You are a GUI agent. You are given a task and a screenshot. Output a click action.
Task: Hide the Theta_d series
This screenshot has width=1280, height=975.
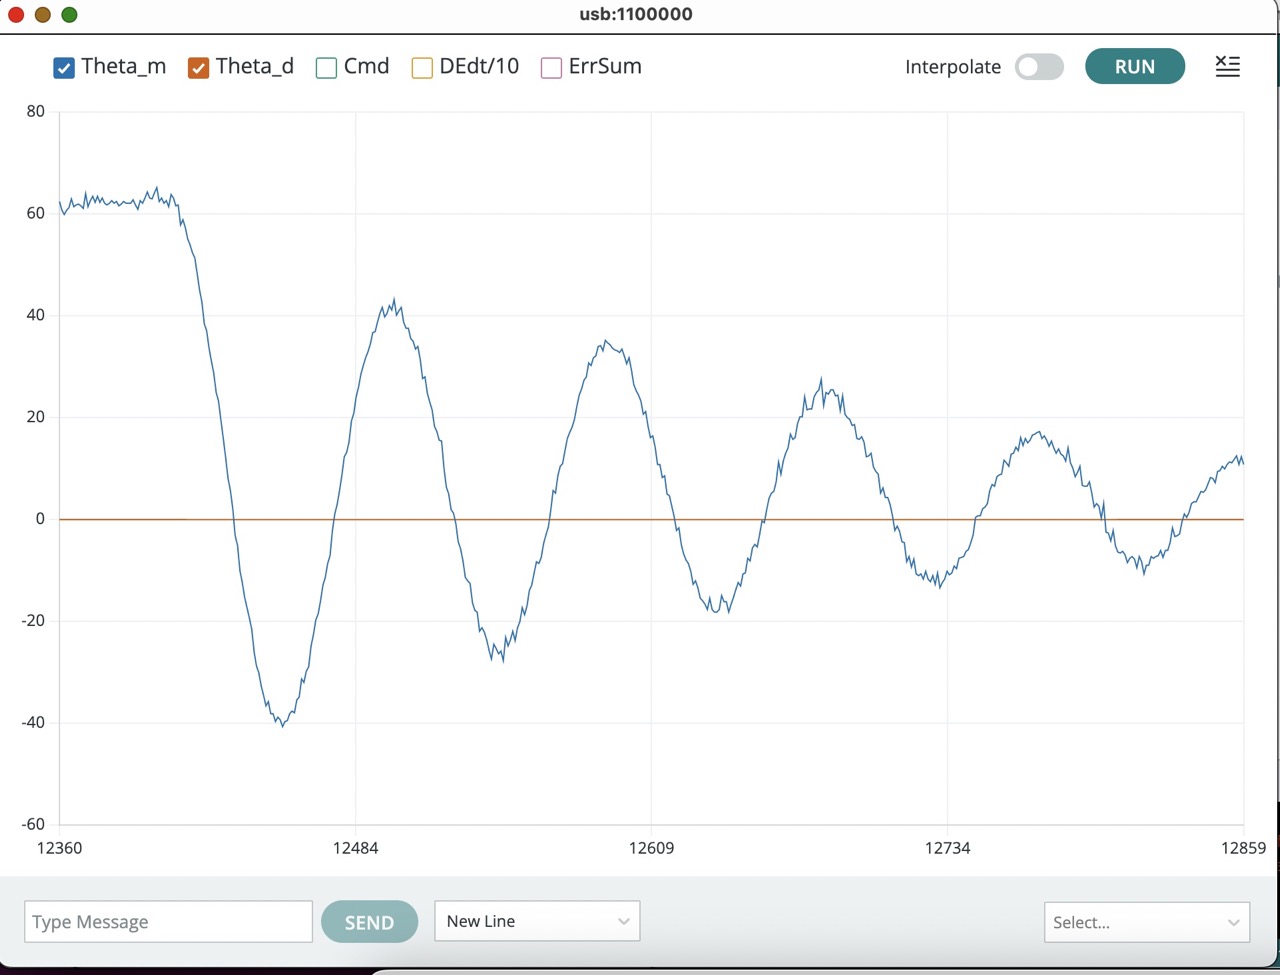(198, 68)
